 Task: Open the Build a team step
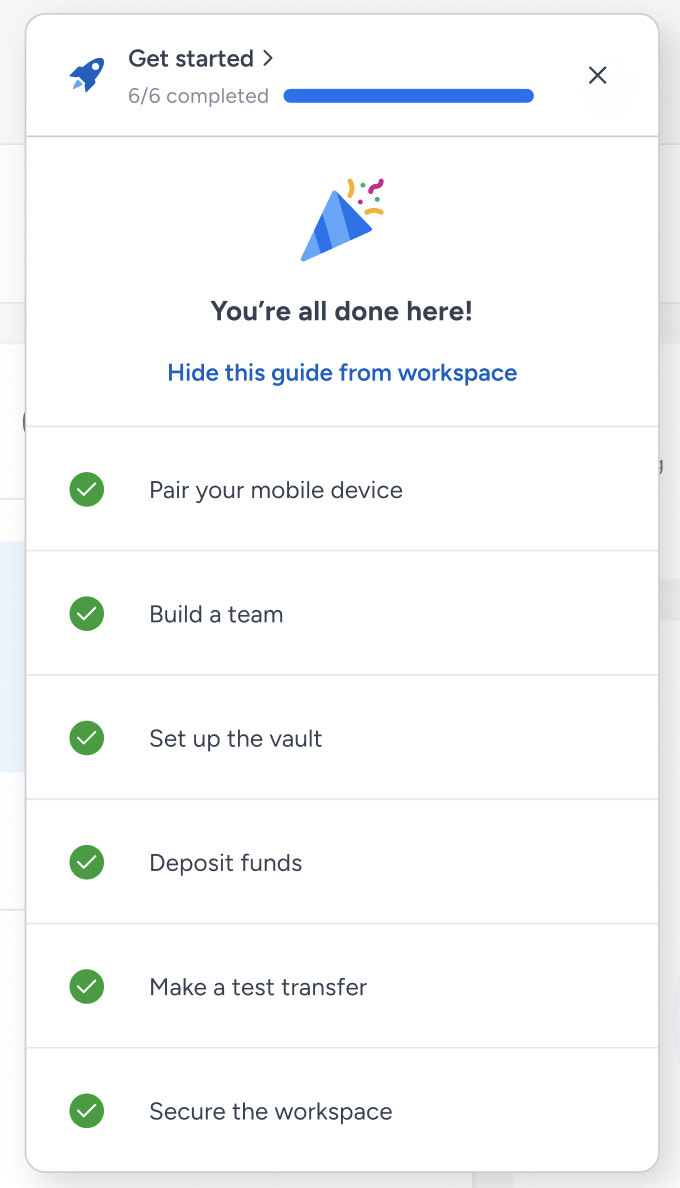click(216, 614)
